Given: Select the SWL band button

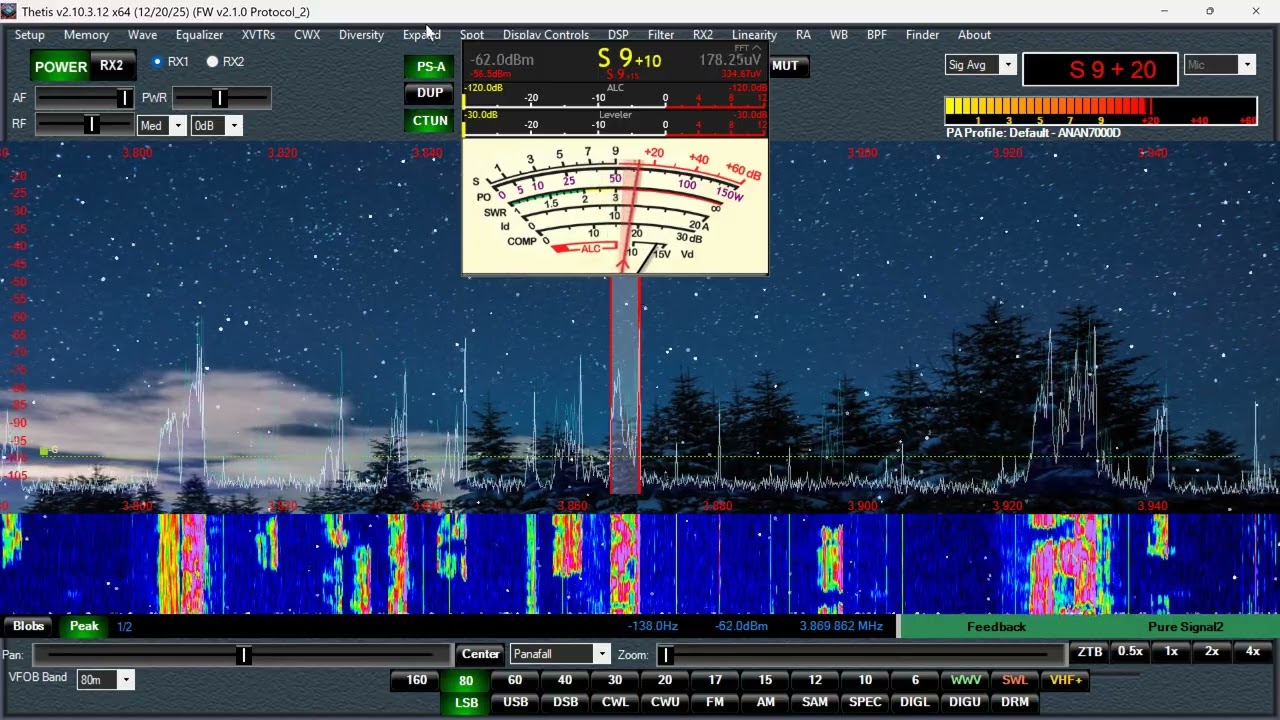Looking at the screenshot, I should tap(1015, 680).
